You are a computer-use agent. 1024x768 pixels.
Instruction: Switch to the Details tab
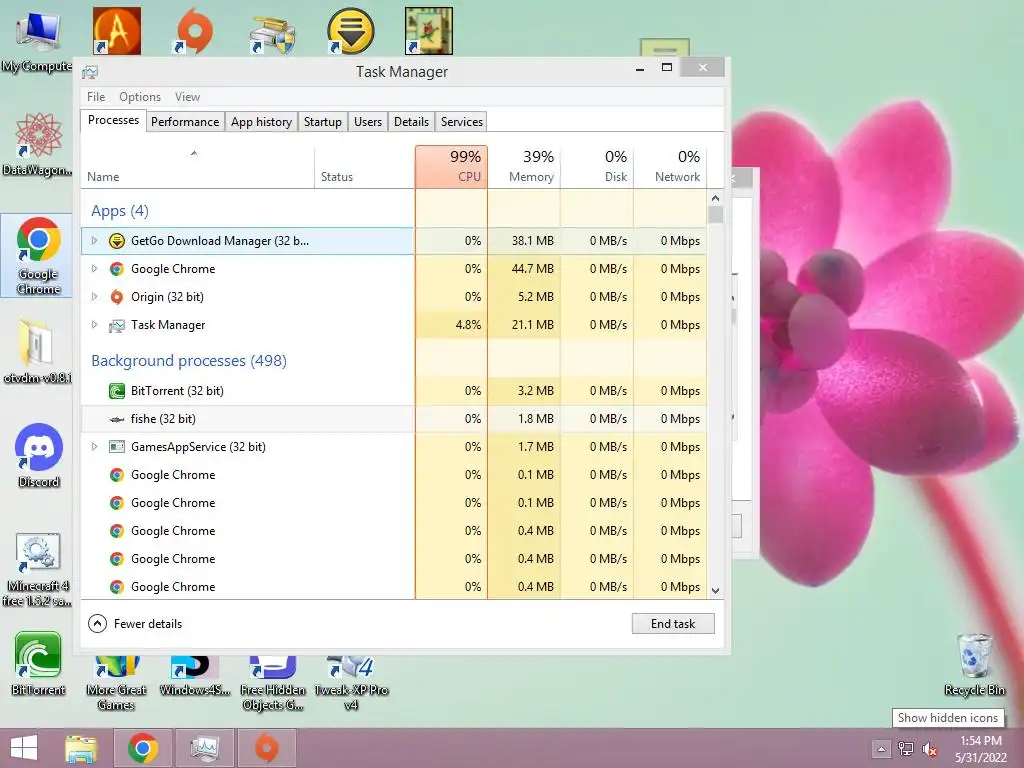[411, 122]
